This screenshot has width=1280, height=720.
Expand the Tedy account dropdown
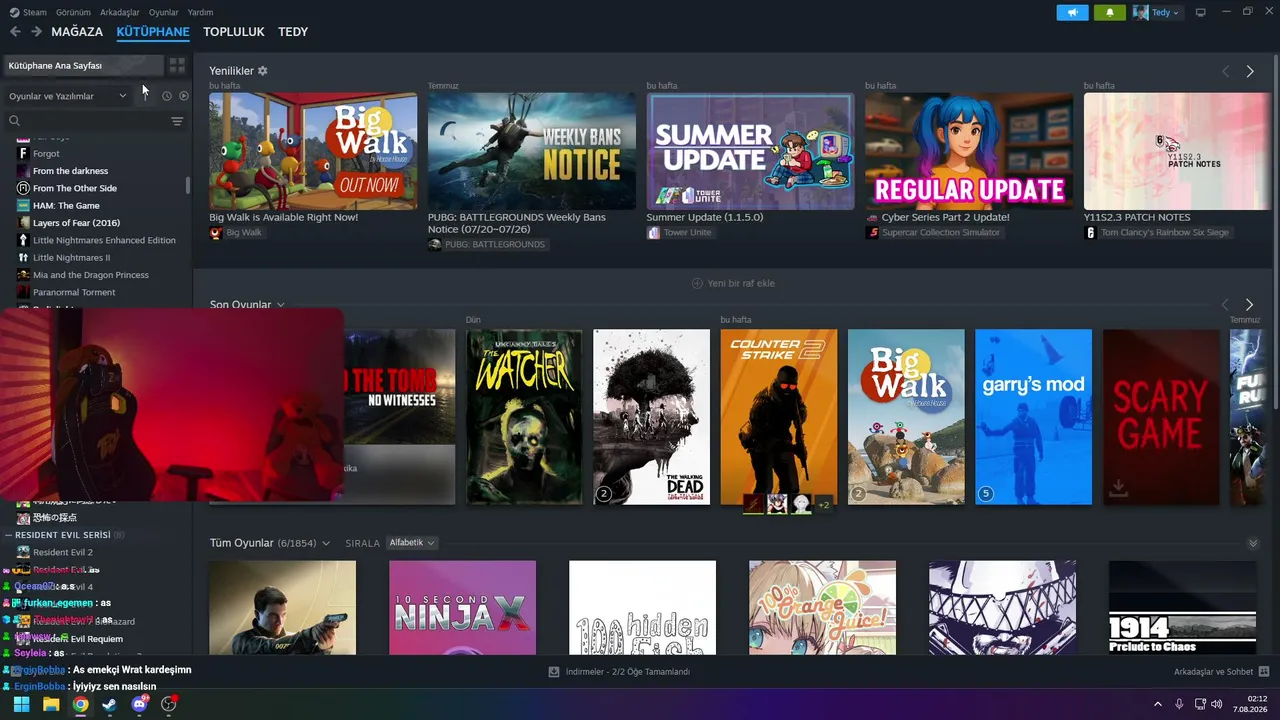click(x=1176, y=13)
